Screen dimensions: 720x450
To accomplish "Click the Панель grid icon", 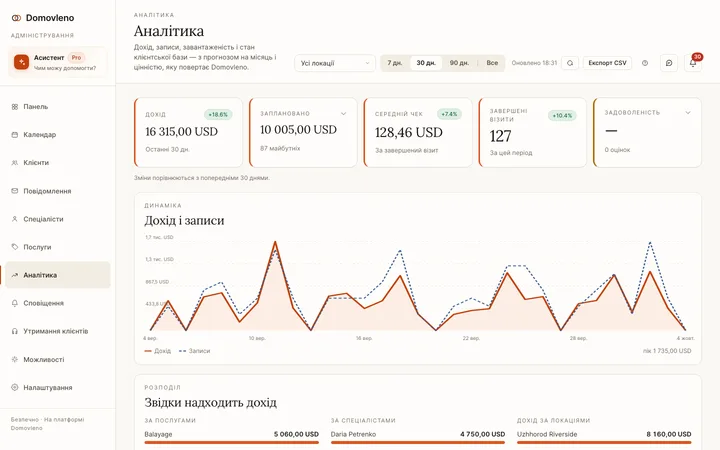I will coord(15,107).
